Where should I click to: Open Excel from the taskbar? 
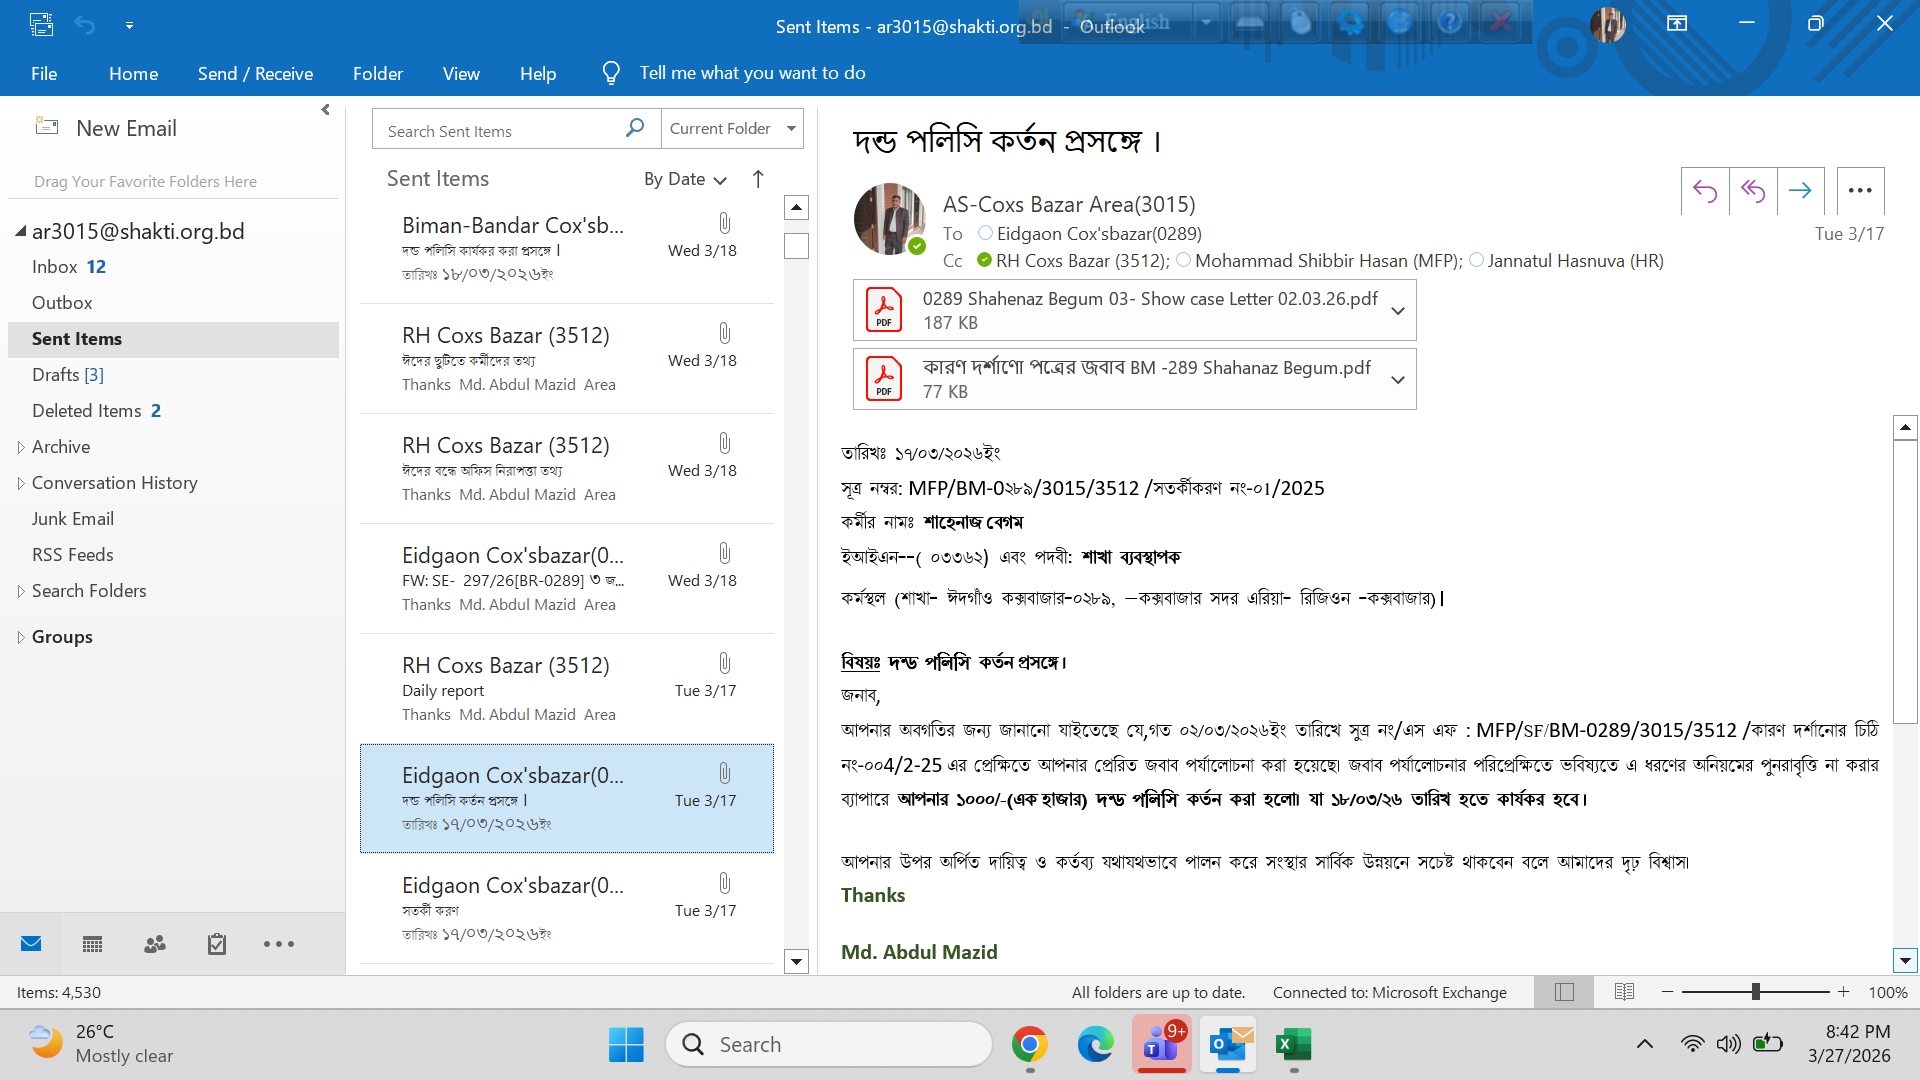click(1293, 1045)
